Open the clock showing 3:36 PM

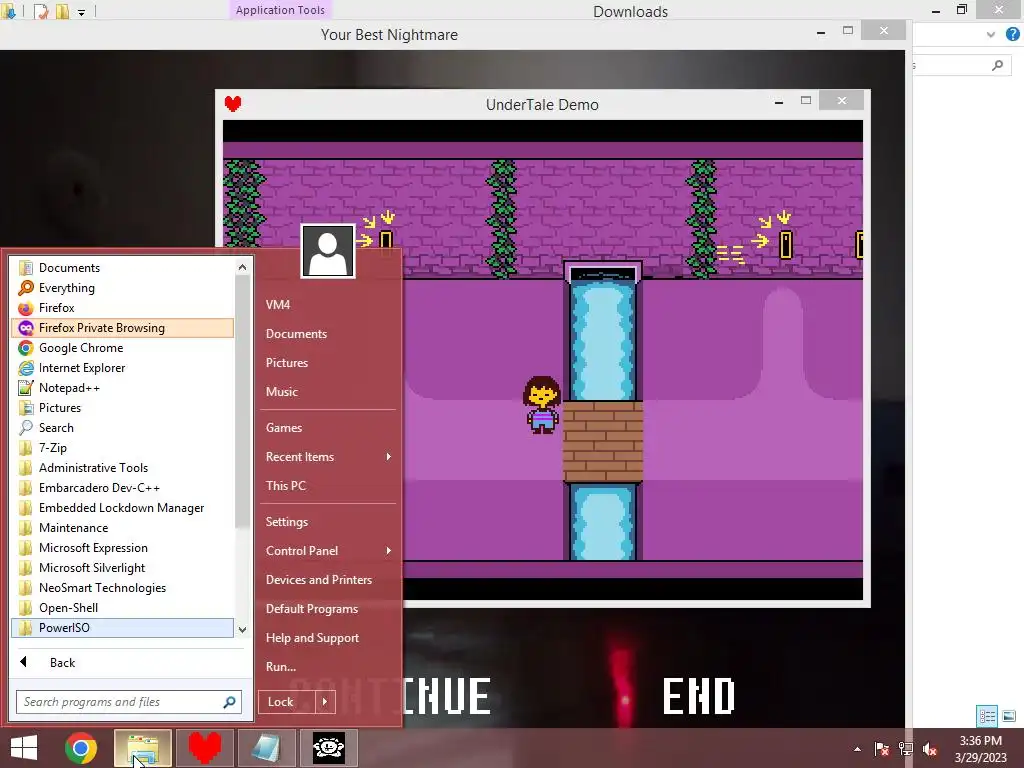pos(980,749)
